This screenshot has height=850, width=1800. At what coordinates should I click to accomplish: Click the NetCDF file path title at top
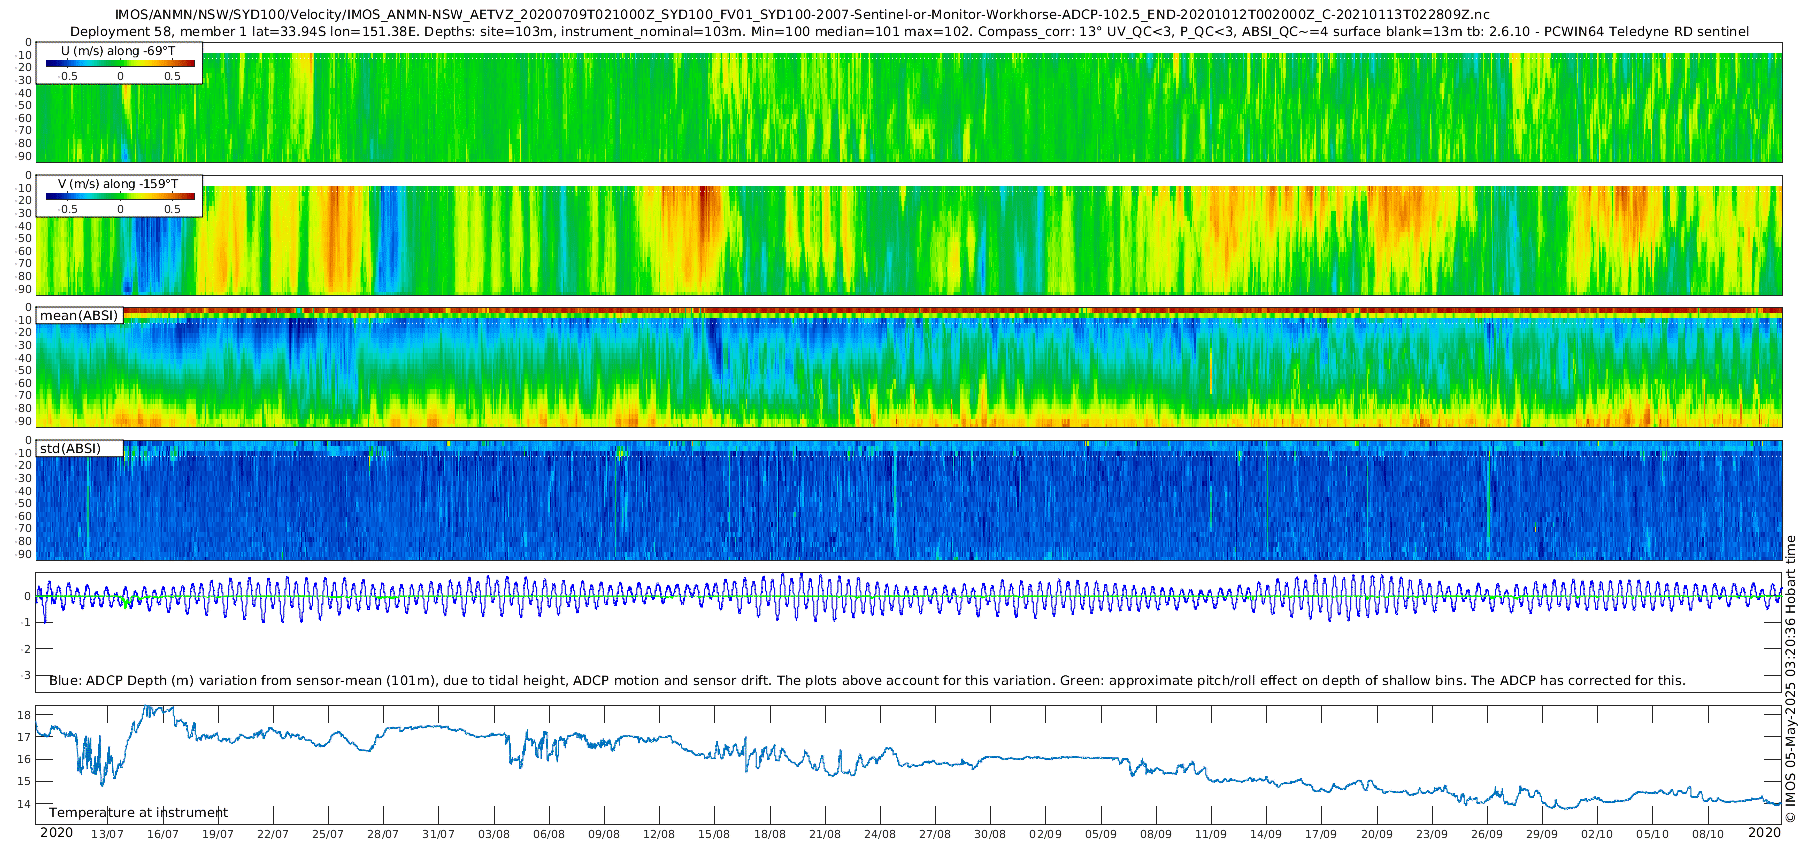click(801, 14)
